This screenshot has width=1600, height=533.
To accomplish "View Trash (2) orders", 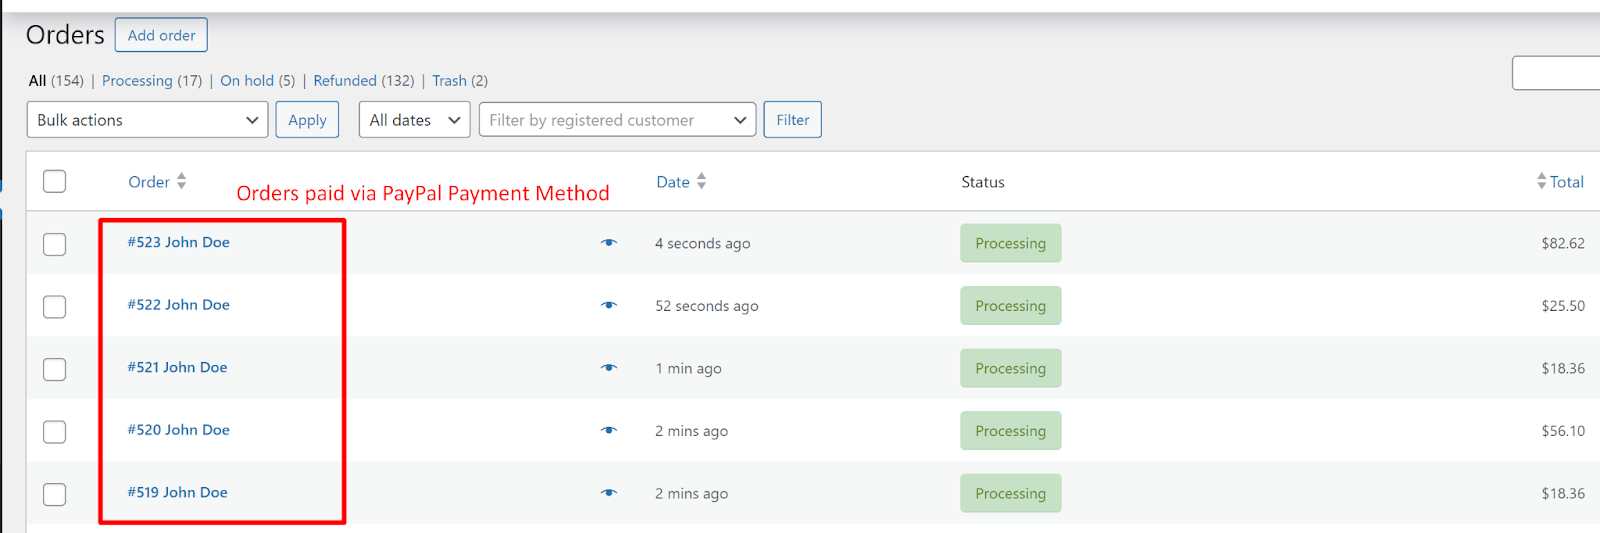I will [460, 81].
